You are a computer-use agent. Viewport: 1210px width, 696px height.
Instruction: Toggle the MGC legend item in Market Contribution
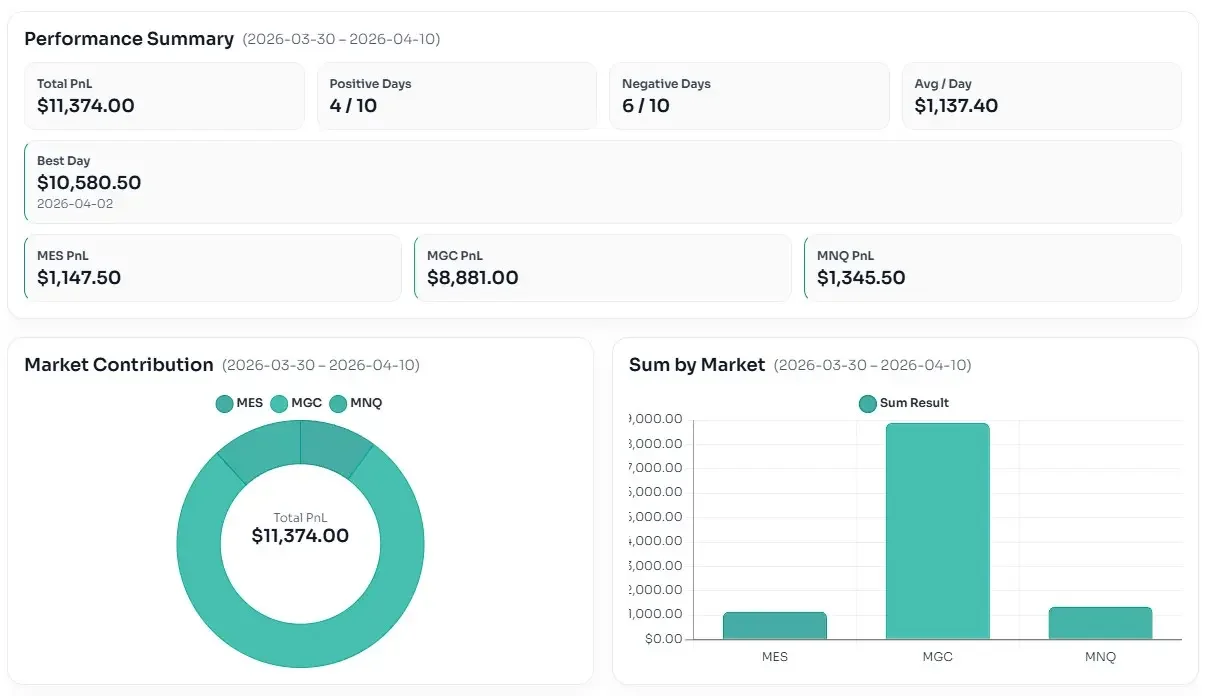(x=296, y=403)
